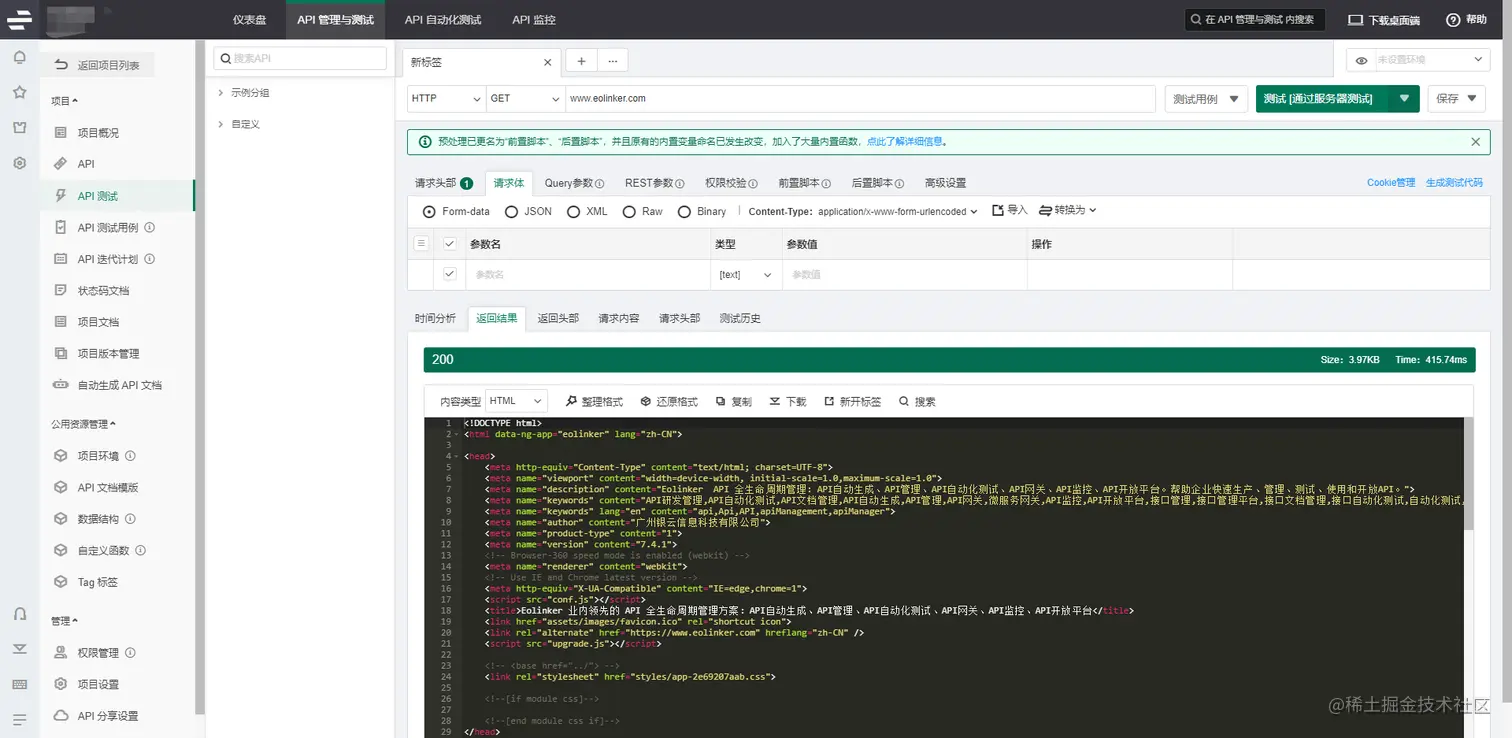
Task: Click 整理格式 to beautify the response
Action: coord(594,401)
